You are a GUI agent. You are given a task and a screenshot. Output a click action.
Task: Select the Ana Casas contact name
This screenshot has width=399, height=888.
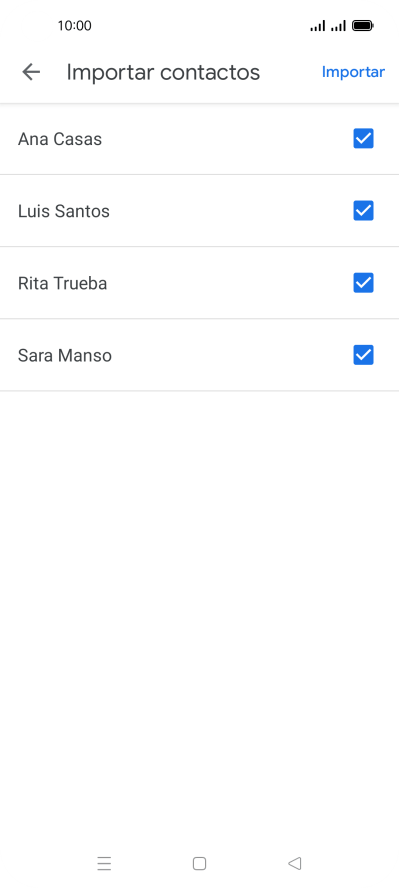(x=60, y=139)
